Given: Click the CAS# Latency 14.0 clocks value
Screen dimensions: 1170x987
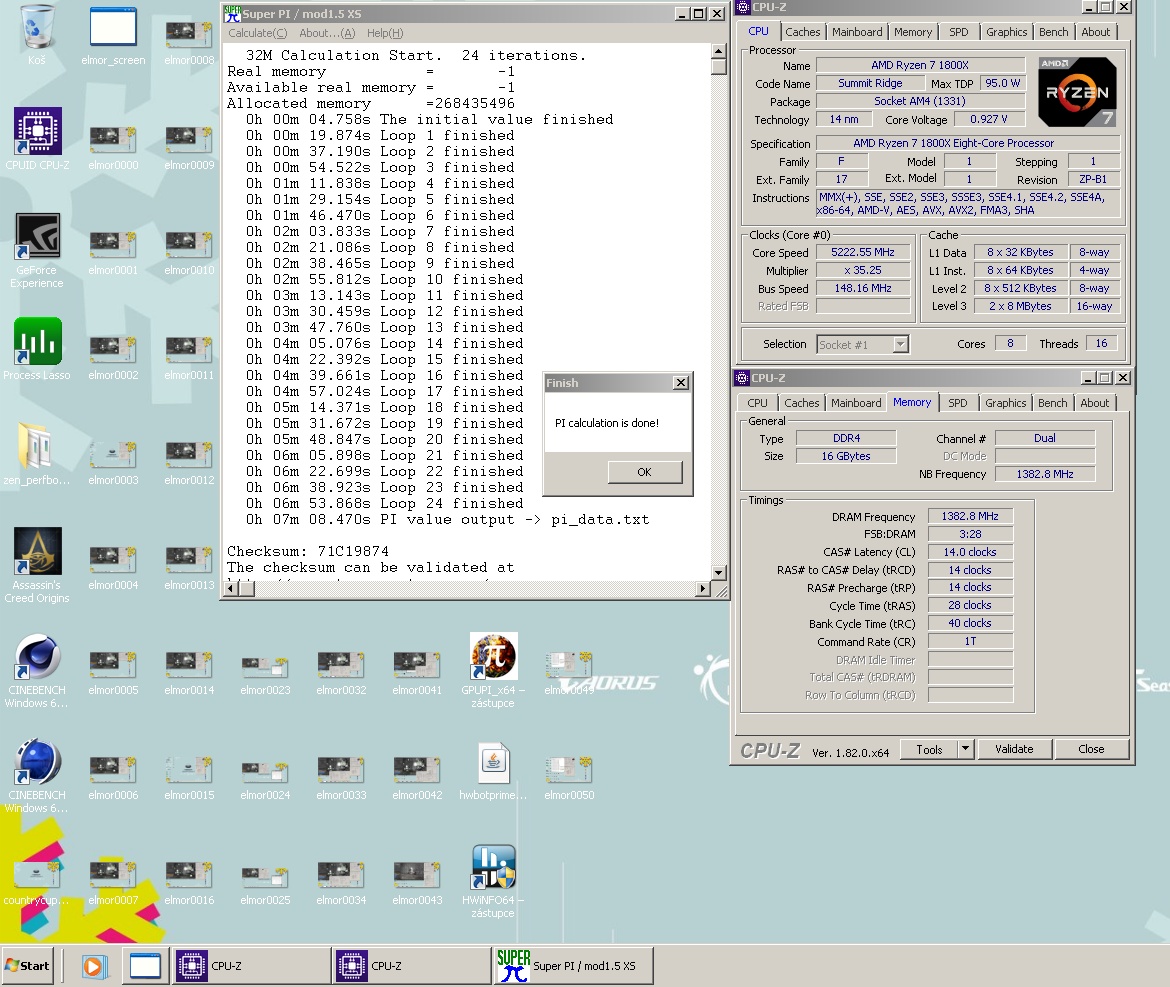Looking at the screenshot, I should [970, 552].
